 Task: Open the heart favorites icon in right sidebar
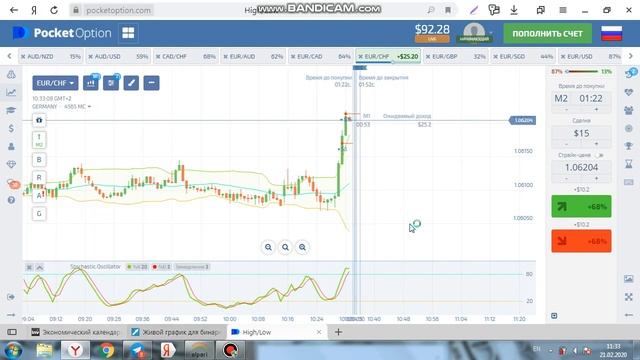[x=629, y=92]
